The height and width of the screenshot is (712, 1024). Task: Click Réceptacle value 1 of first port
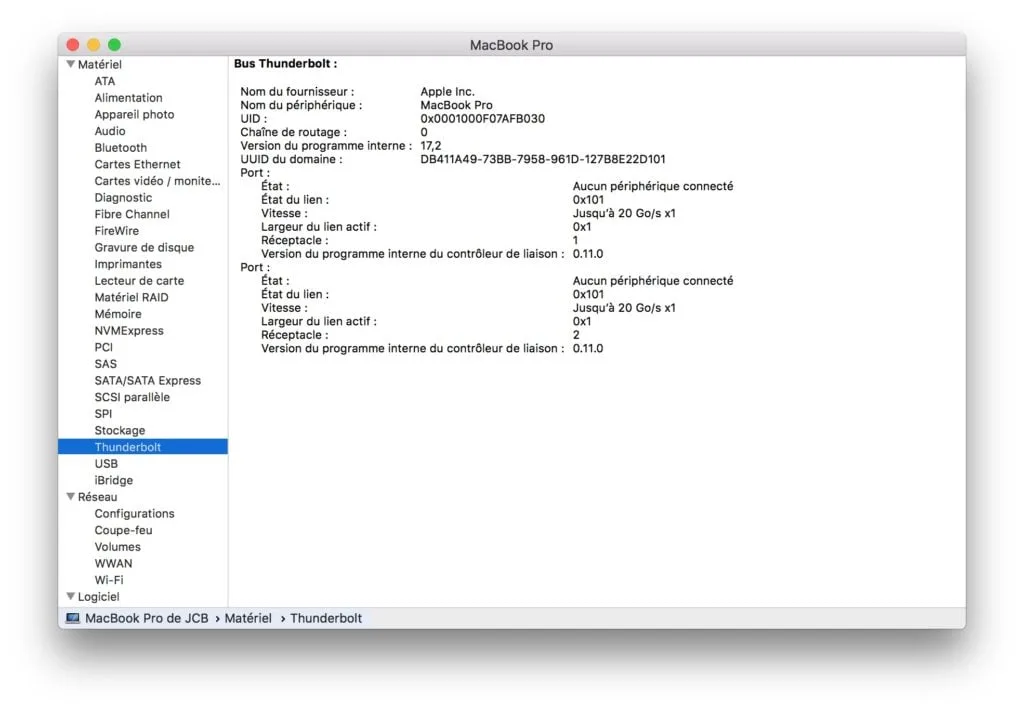point(575,240)
